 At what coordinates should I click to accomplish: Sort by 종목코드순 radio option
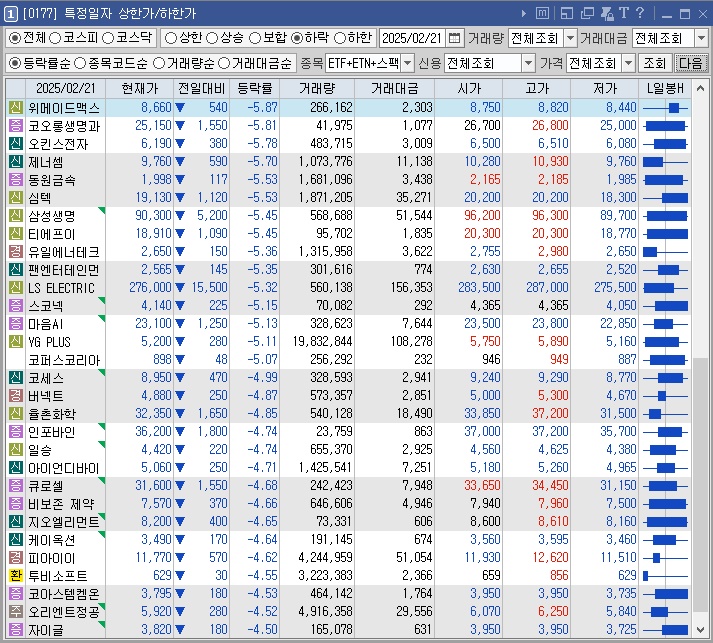[x=80, y=64]
